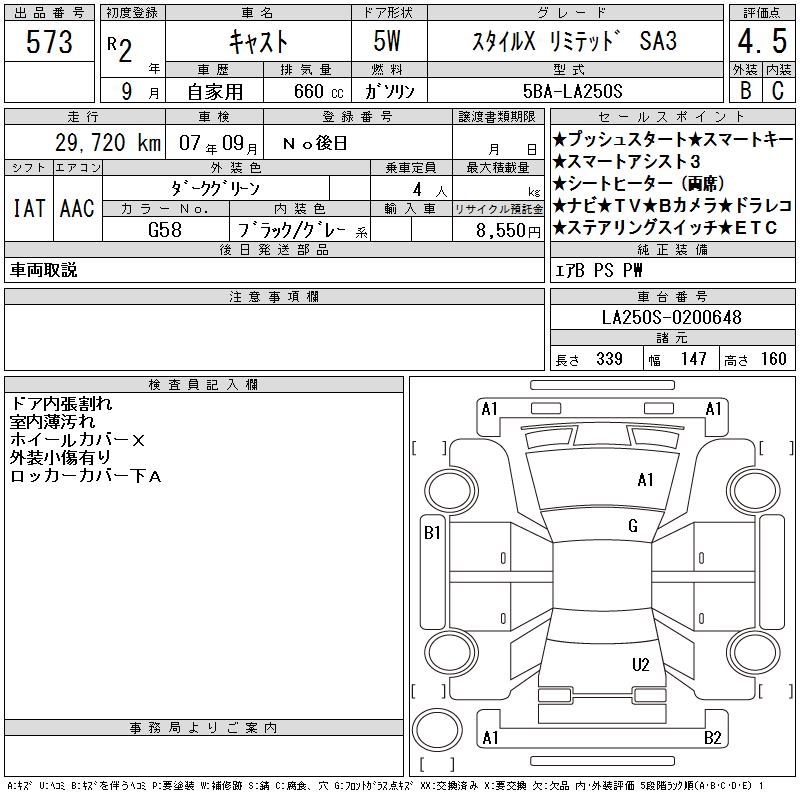Select the "U2" mark on the rear hatch

tap(640, 664)
